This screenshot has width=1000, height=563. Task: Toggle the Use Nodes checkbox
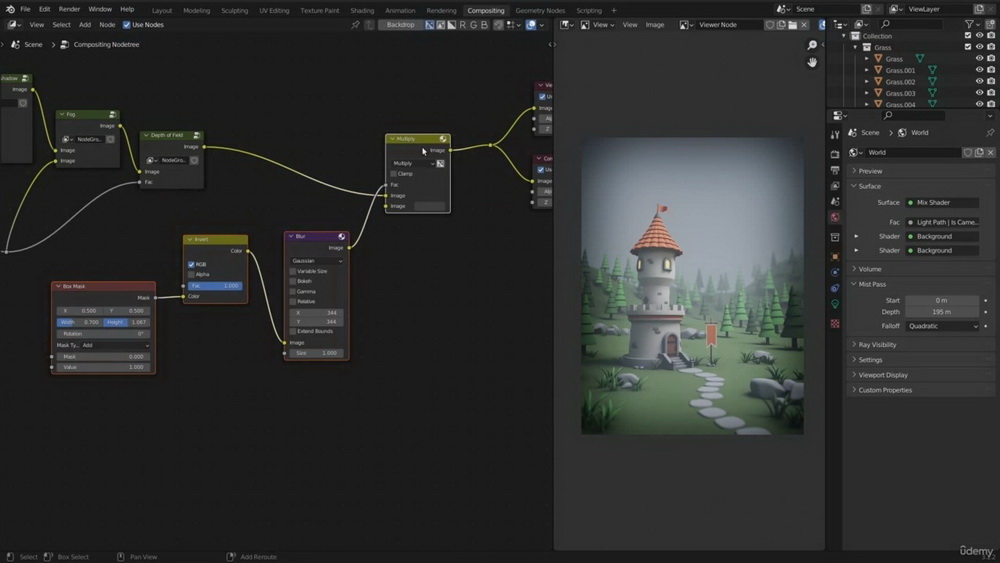(x=126, y=25)
